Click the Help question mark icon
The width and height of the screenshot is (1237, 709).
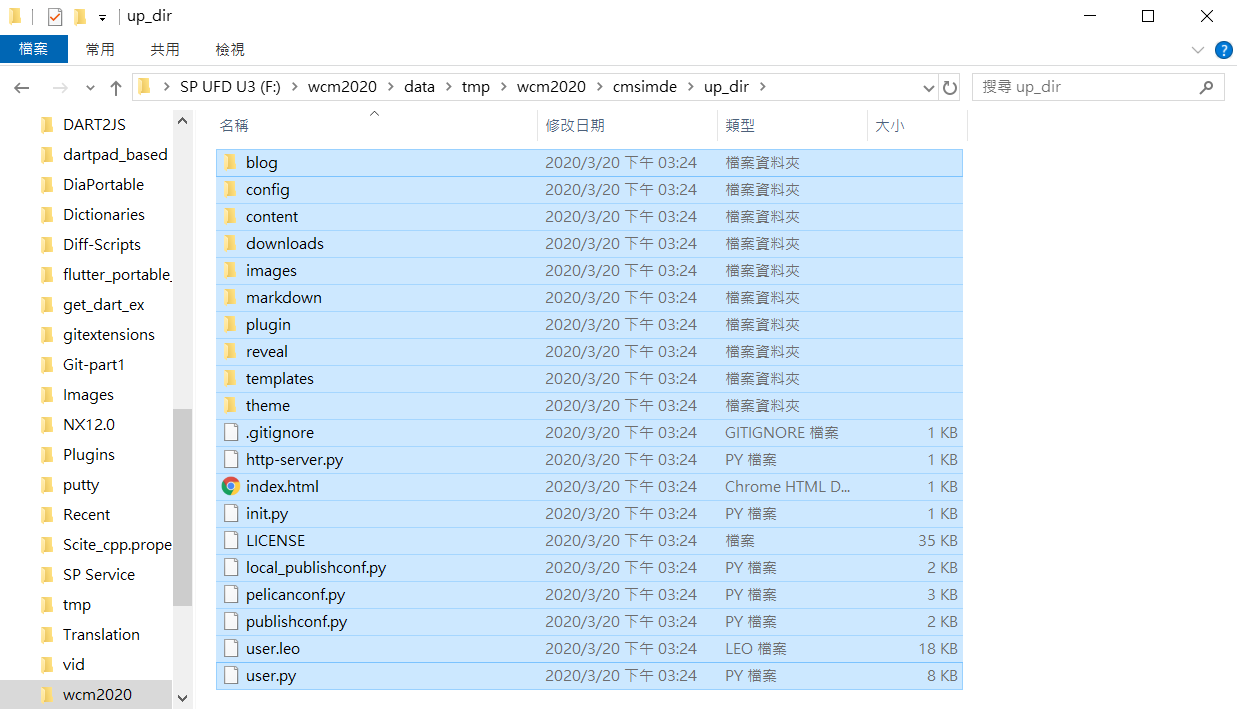1223,50
